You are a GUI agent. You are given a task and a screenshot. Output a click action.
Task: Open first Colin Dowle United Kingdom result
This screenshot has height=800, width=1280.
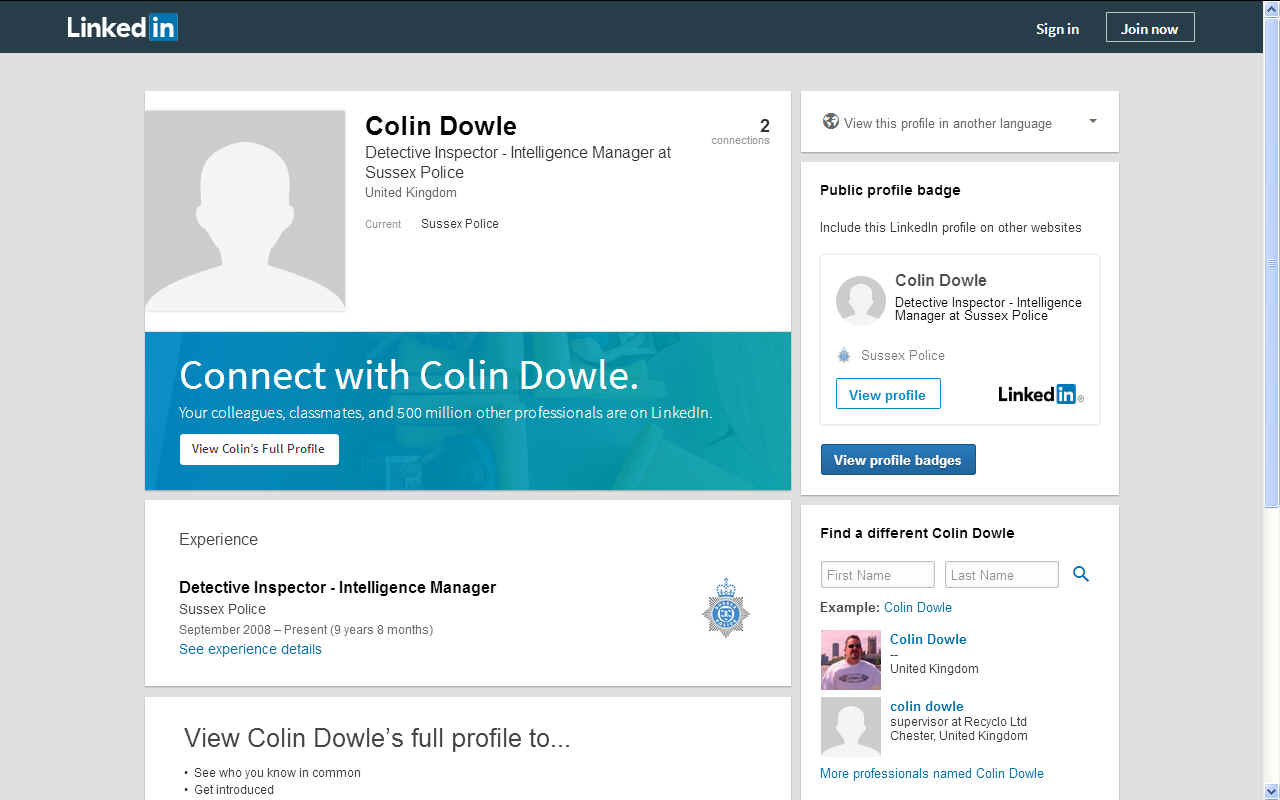[x=928, y=639]
